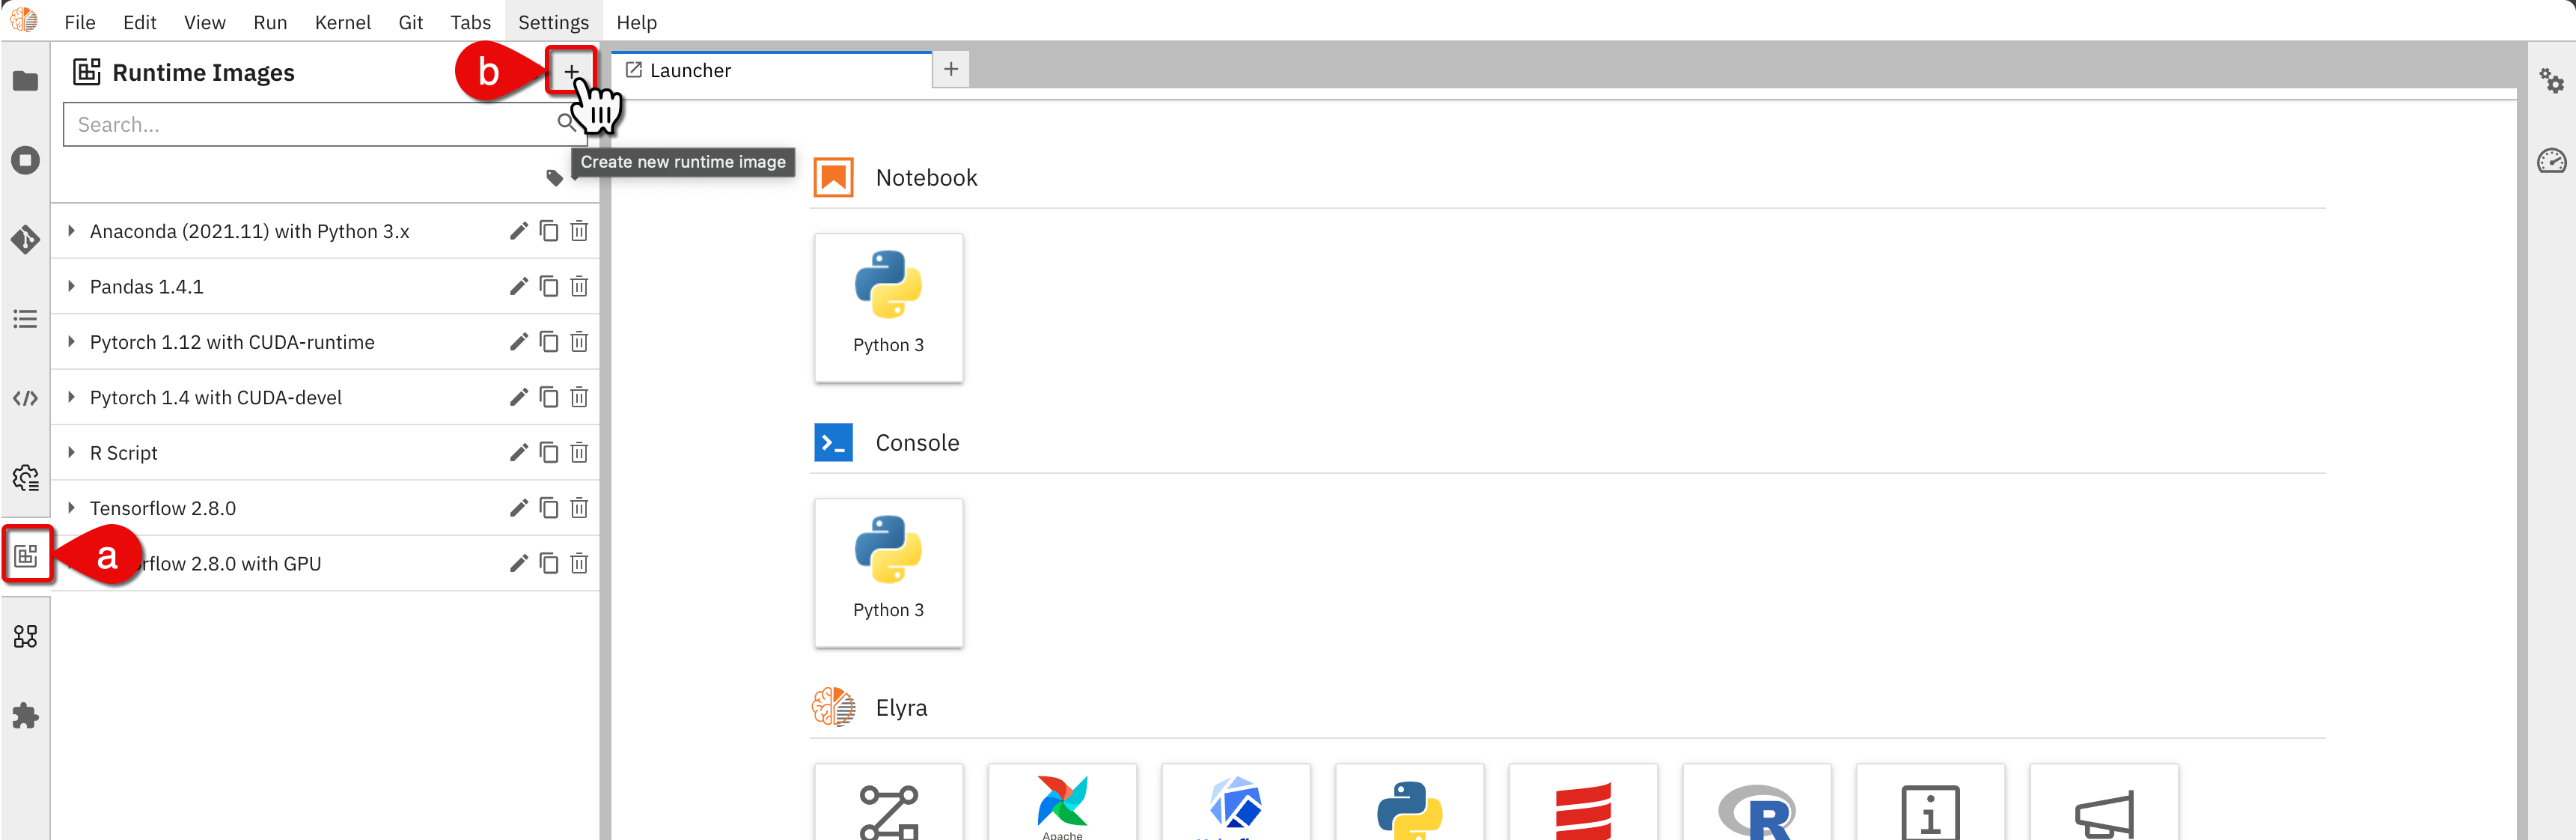Image resolution: width=2576 pixels, height=840 pixels.
Task: Open the running terminals and kernels panel
Action: (x=26, y=160)
